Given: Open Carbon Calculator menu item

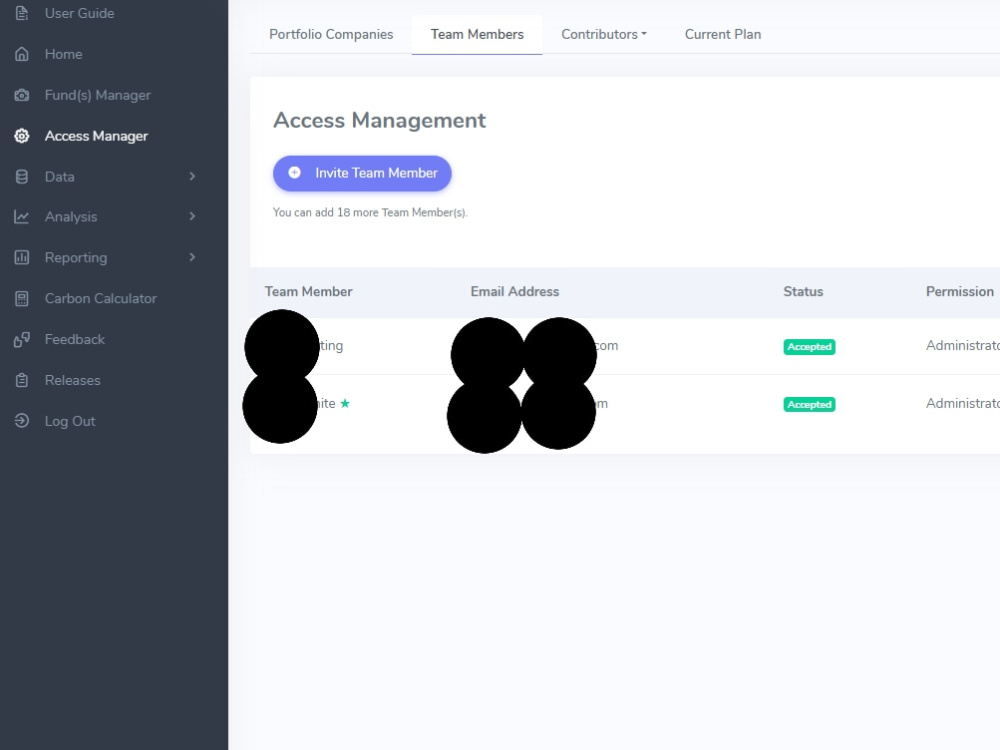Looking at the screenshot, I should [101, 298].
